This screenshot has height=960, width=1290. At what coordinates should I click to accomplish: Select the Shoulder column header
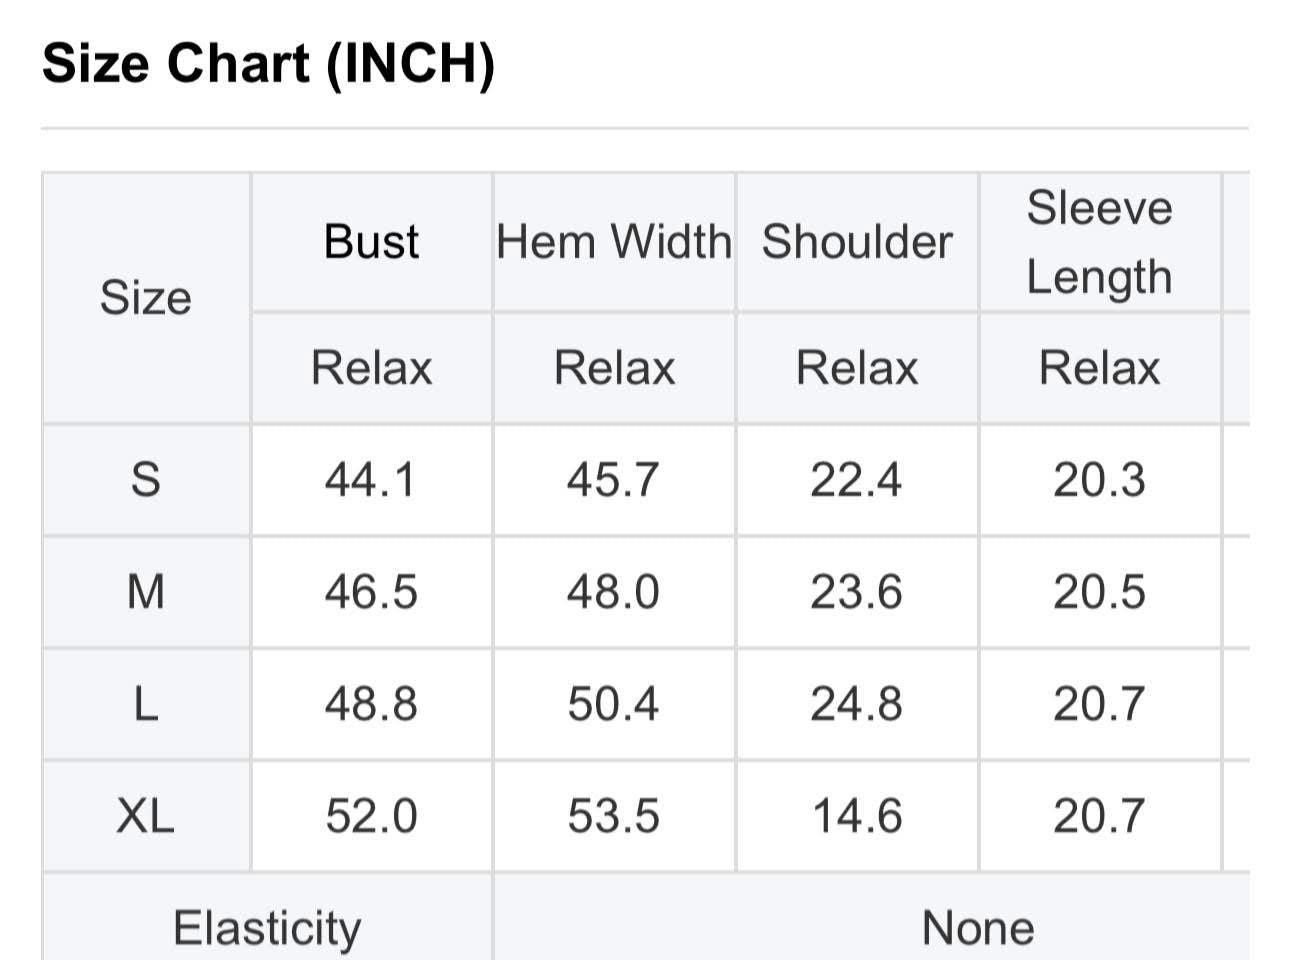[x=857, y=242]
